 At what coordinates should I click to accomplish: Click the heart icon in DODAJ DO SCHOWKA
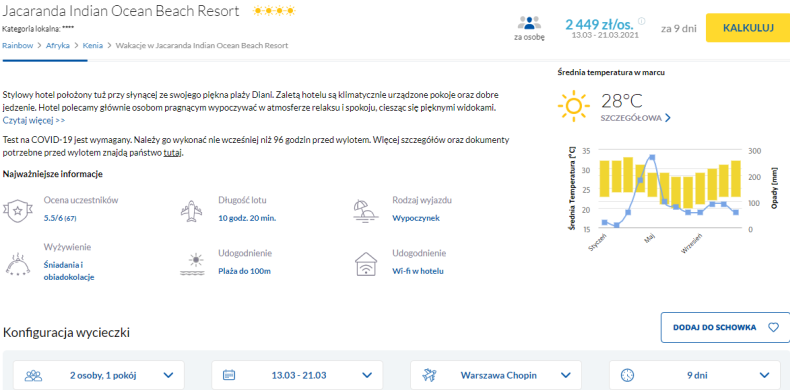pyautogui.click(x=773, y=328)
